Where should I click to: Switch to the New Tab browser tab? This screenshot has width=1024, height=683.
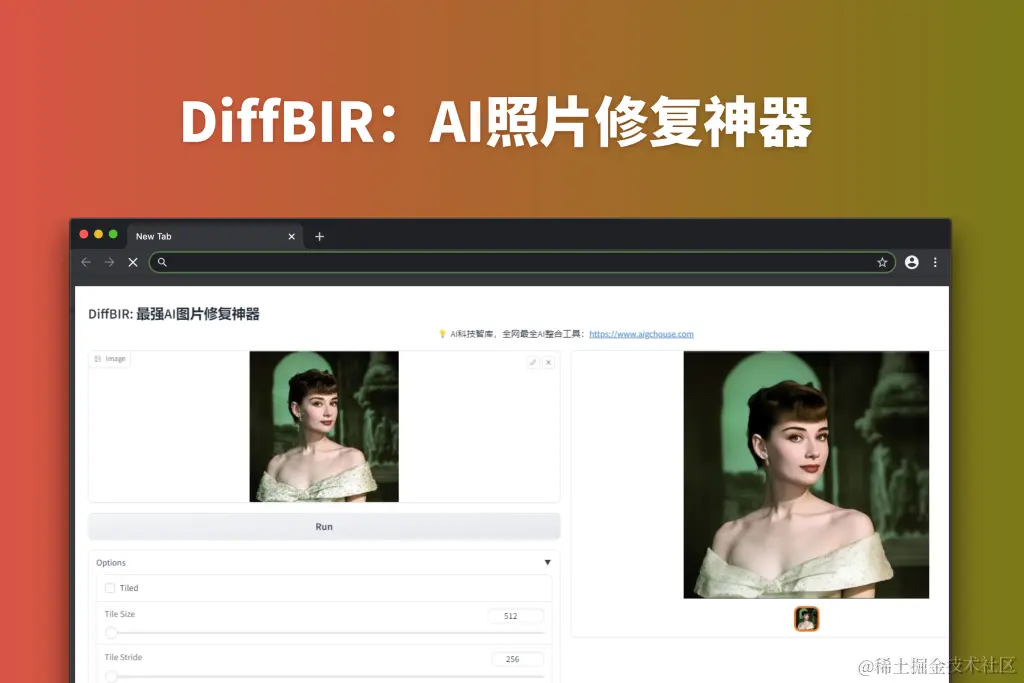pos(155,236)
